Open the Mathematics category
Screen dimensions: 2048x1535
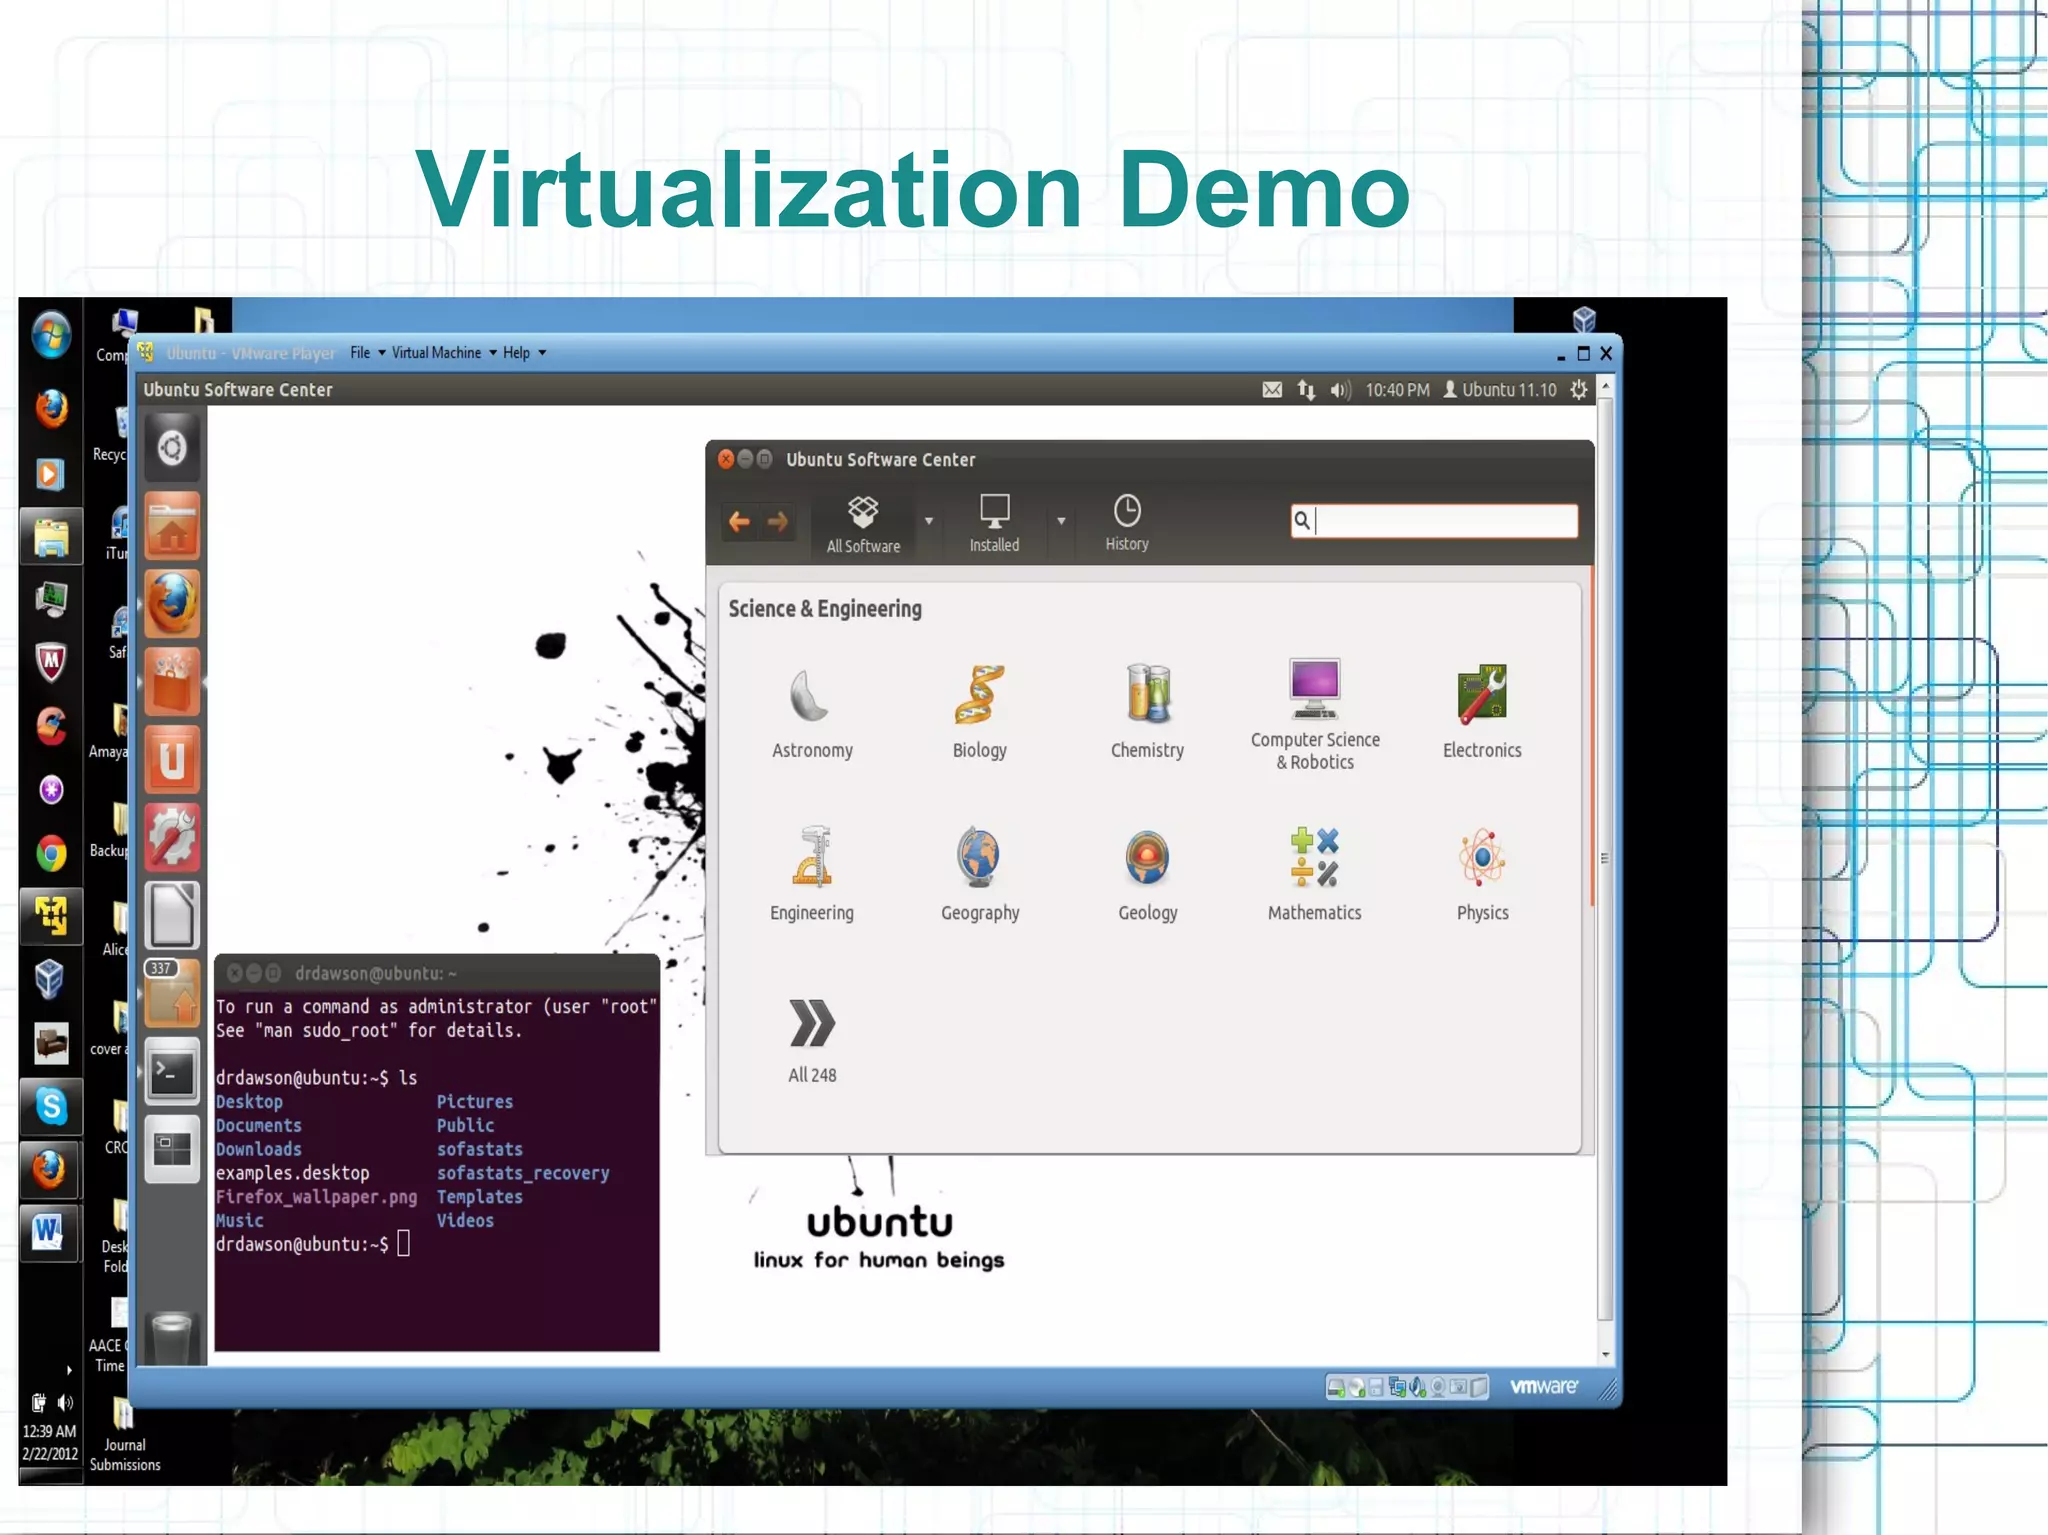pyautogui.click(x=1314, y=874)
